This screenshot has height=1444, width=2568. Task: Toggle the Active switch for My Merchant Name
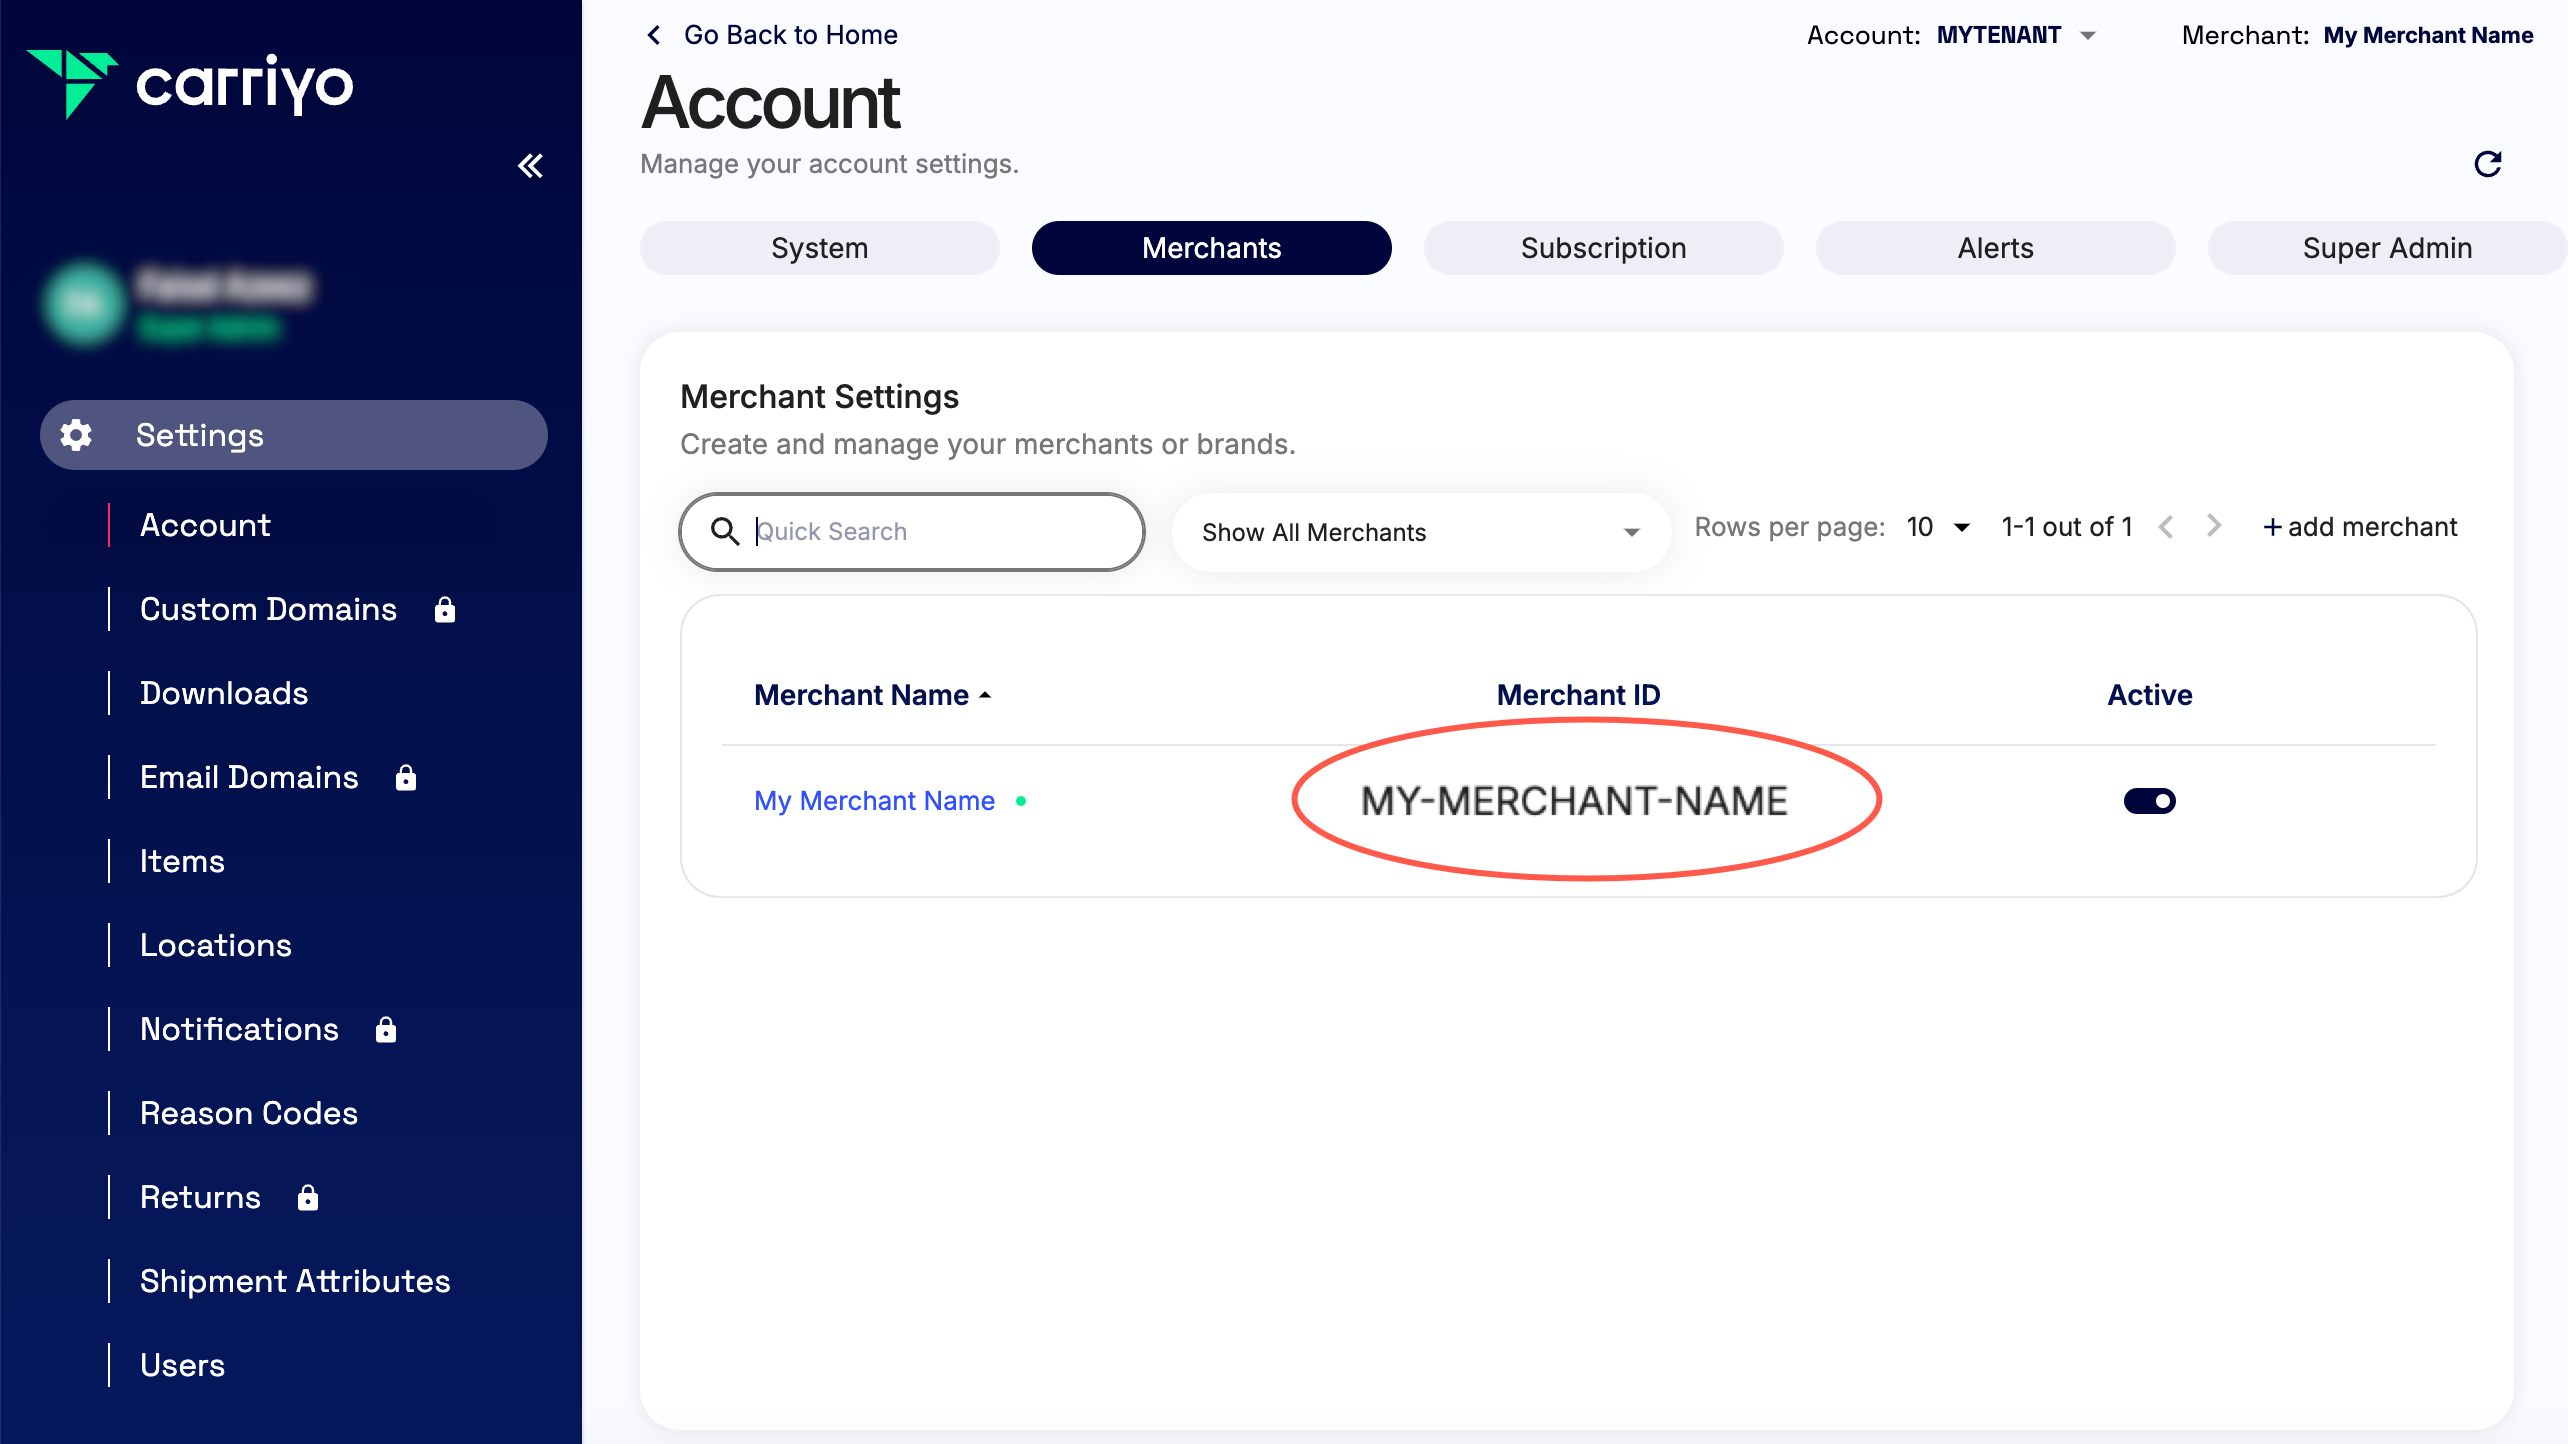(x=2150, y=800)
